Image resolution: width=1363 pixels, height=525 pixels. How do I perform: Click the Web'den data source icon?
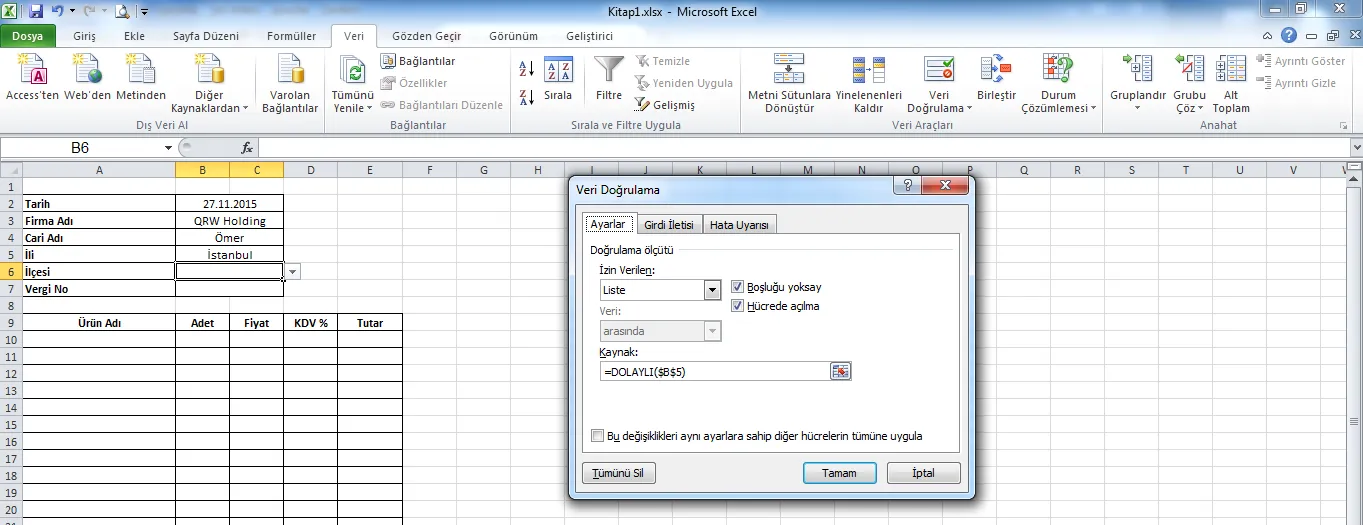[87, 71]
